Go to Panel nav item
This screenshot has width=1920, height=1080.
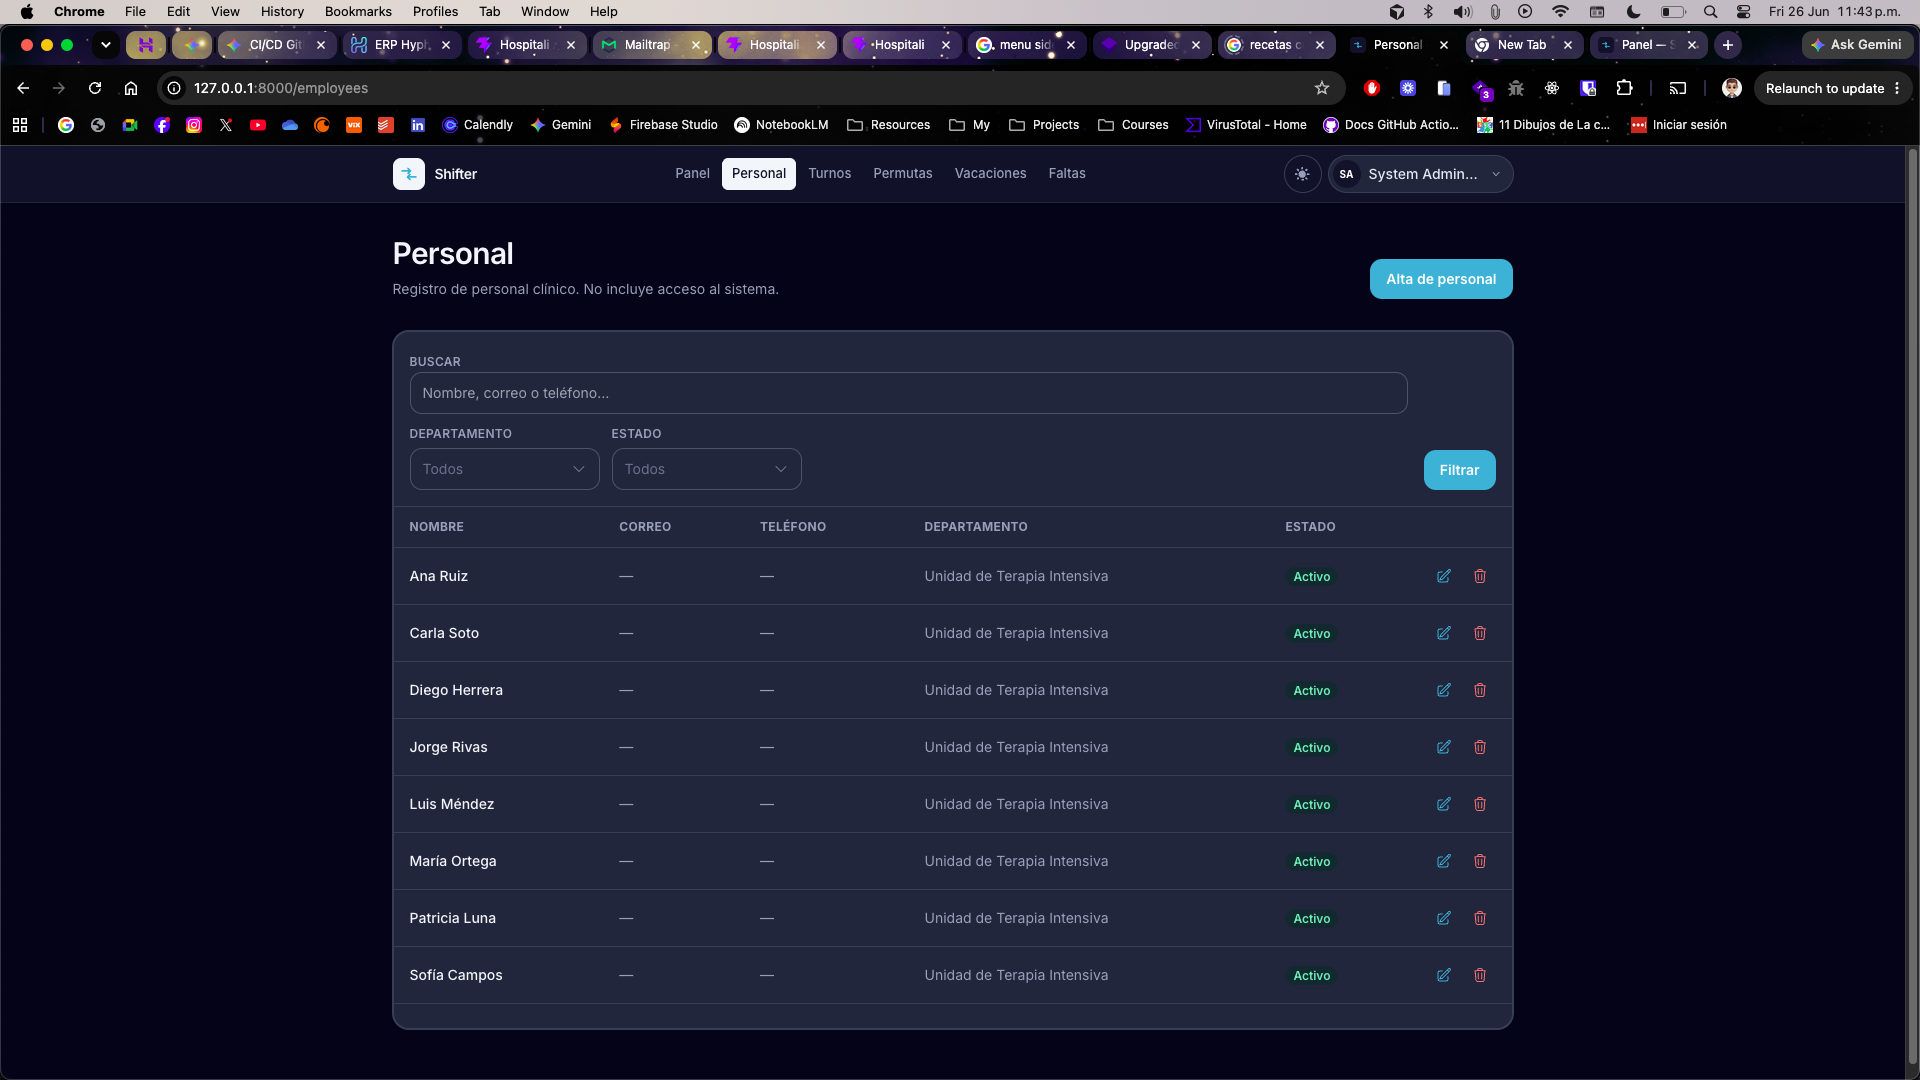click(x=692, y=174)
